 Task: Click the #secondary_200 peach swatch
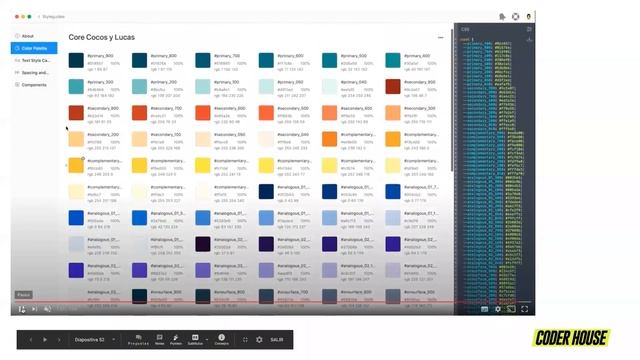(x=76, y=139)
